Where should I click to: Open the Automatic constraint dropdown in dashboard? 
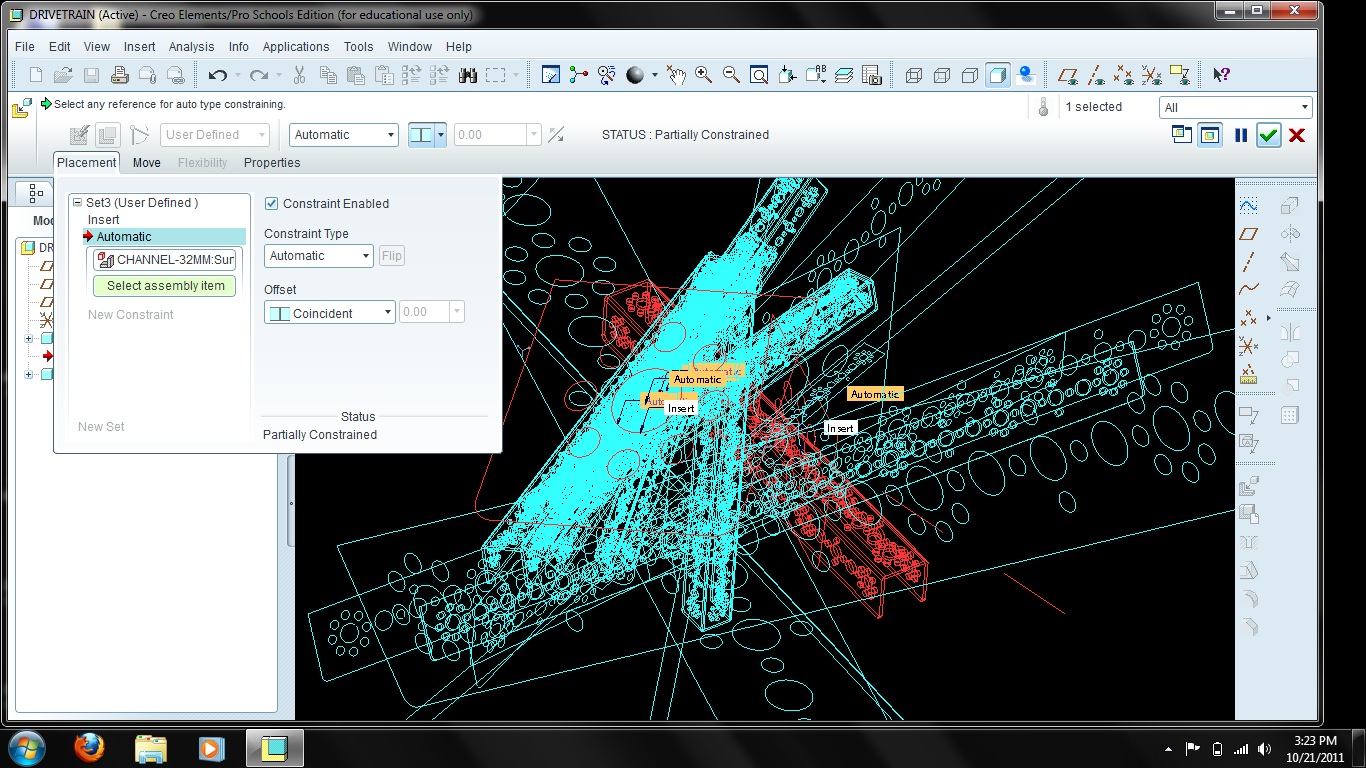[344, 135]
